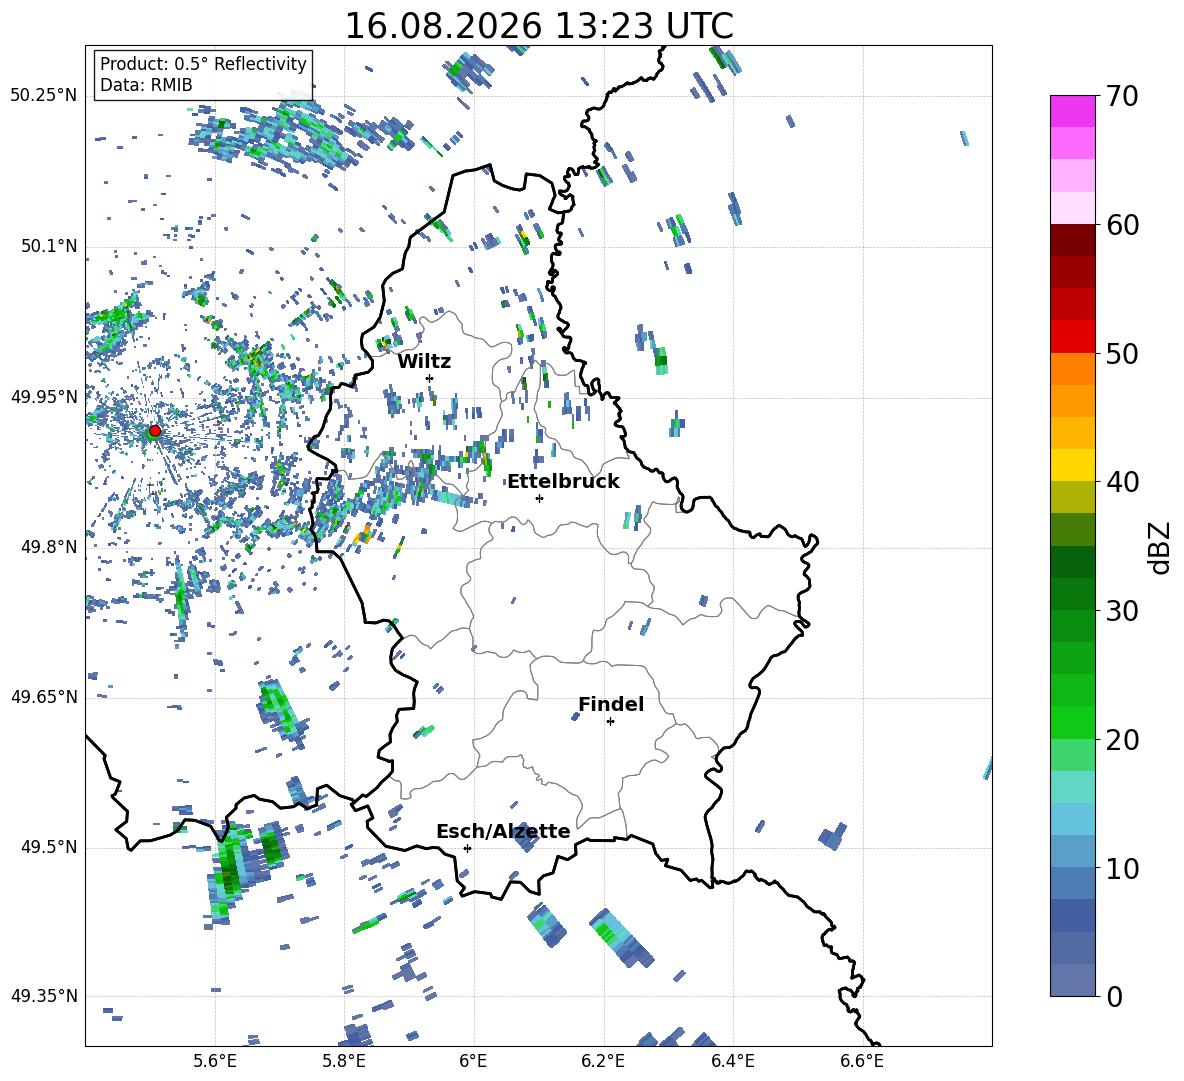Image resolution: width=1184 pixels, height=1081 pixels.
Task: Click the 16.08.2026 13:23 UTC title
Action: point(539,26)
